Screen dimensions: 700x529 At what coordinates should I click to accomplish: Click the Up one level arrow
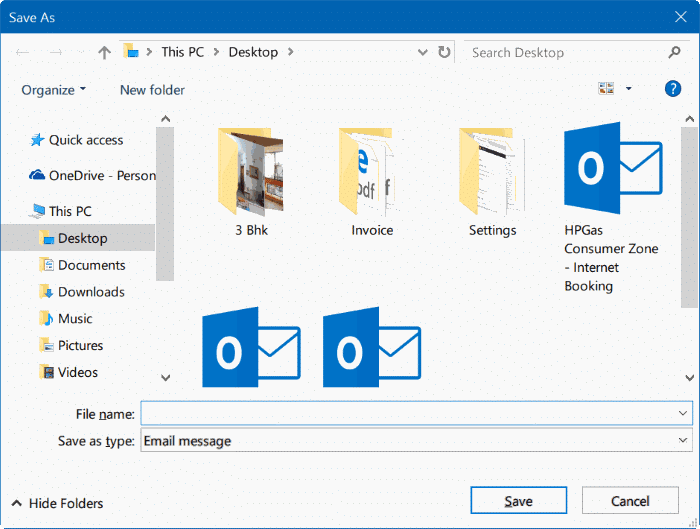104,53
